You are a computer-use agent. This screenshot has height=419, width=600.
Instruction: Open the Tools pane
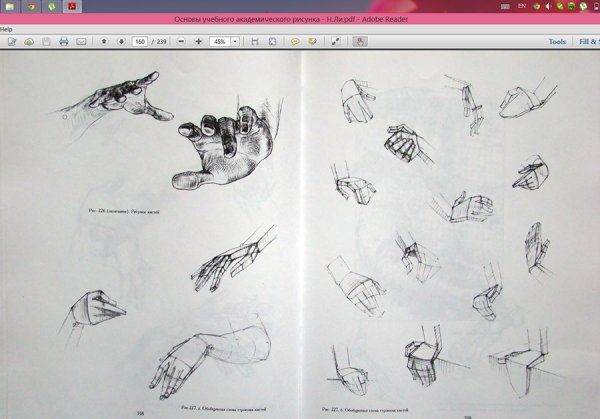pyautogui.click(x=557, y=42)
